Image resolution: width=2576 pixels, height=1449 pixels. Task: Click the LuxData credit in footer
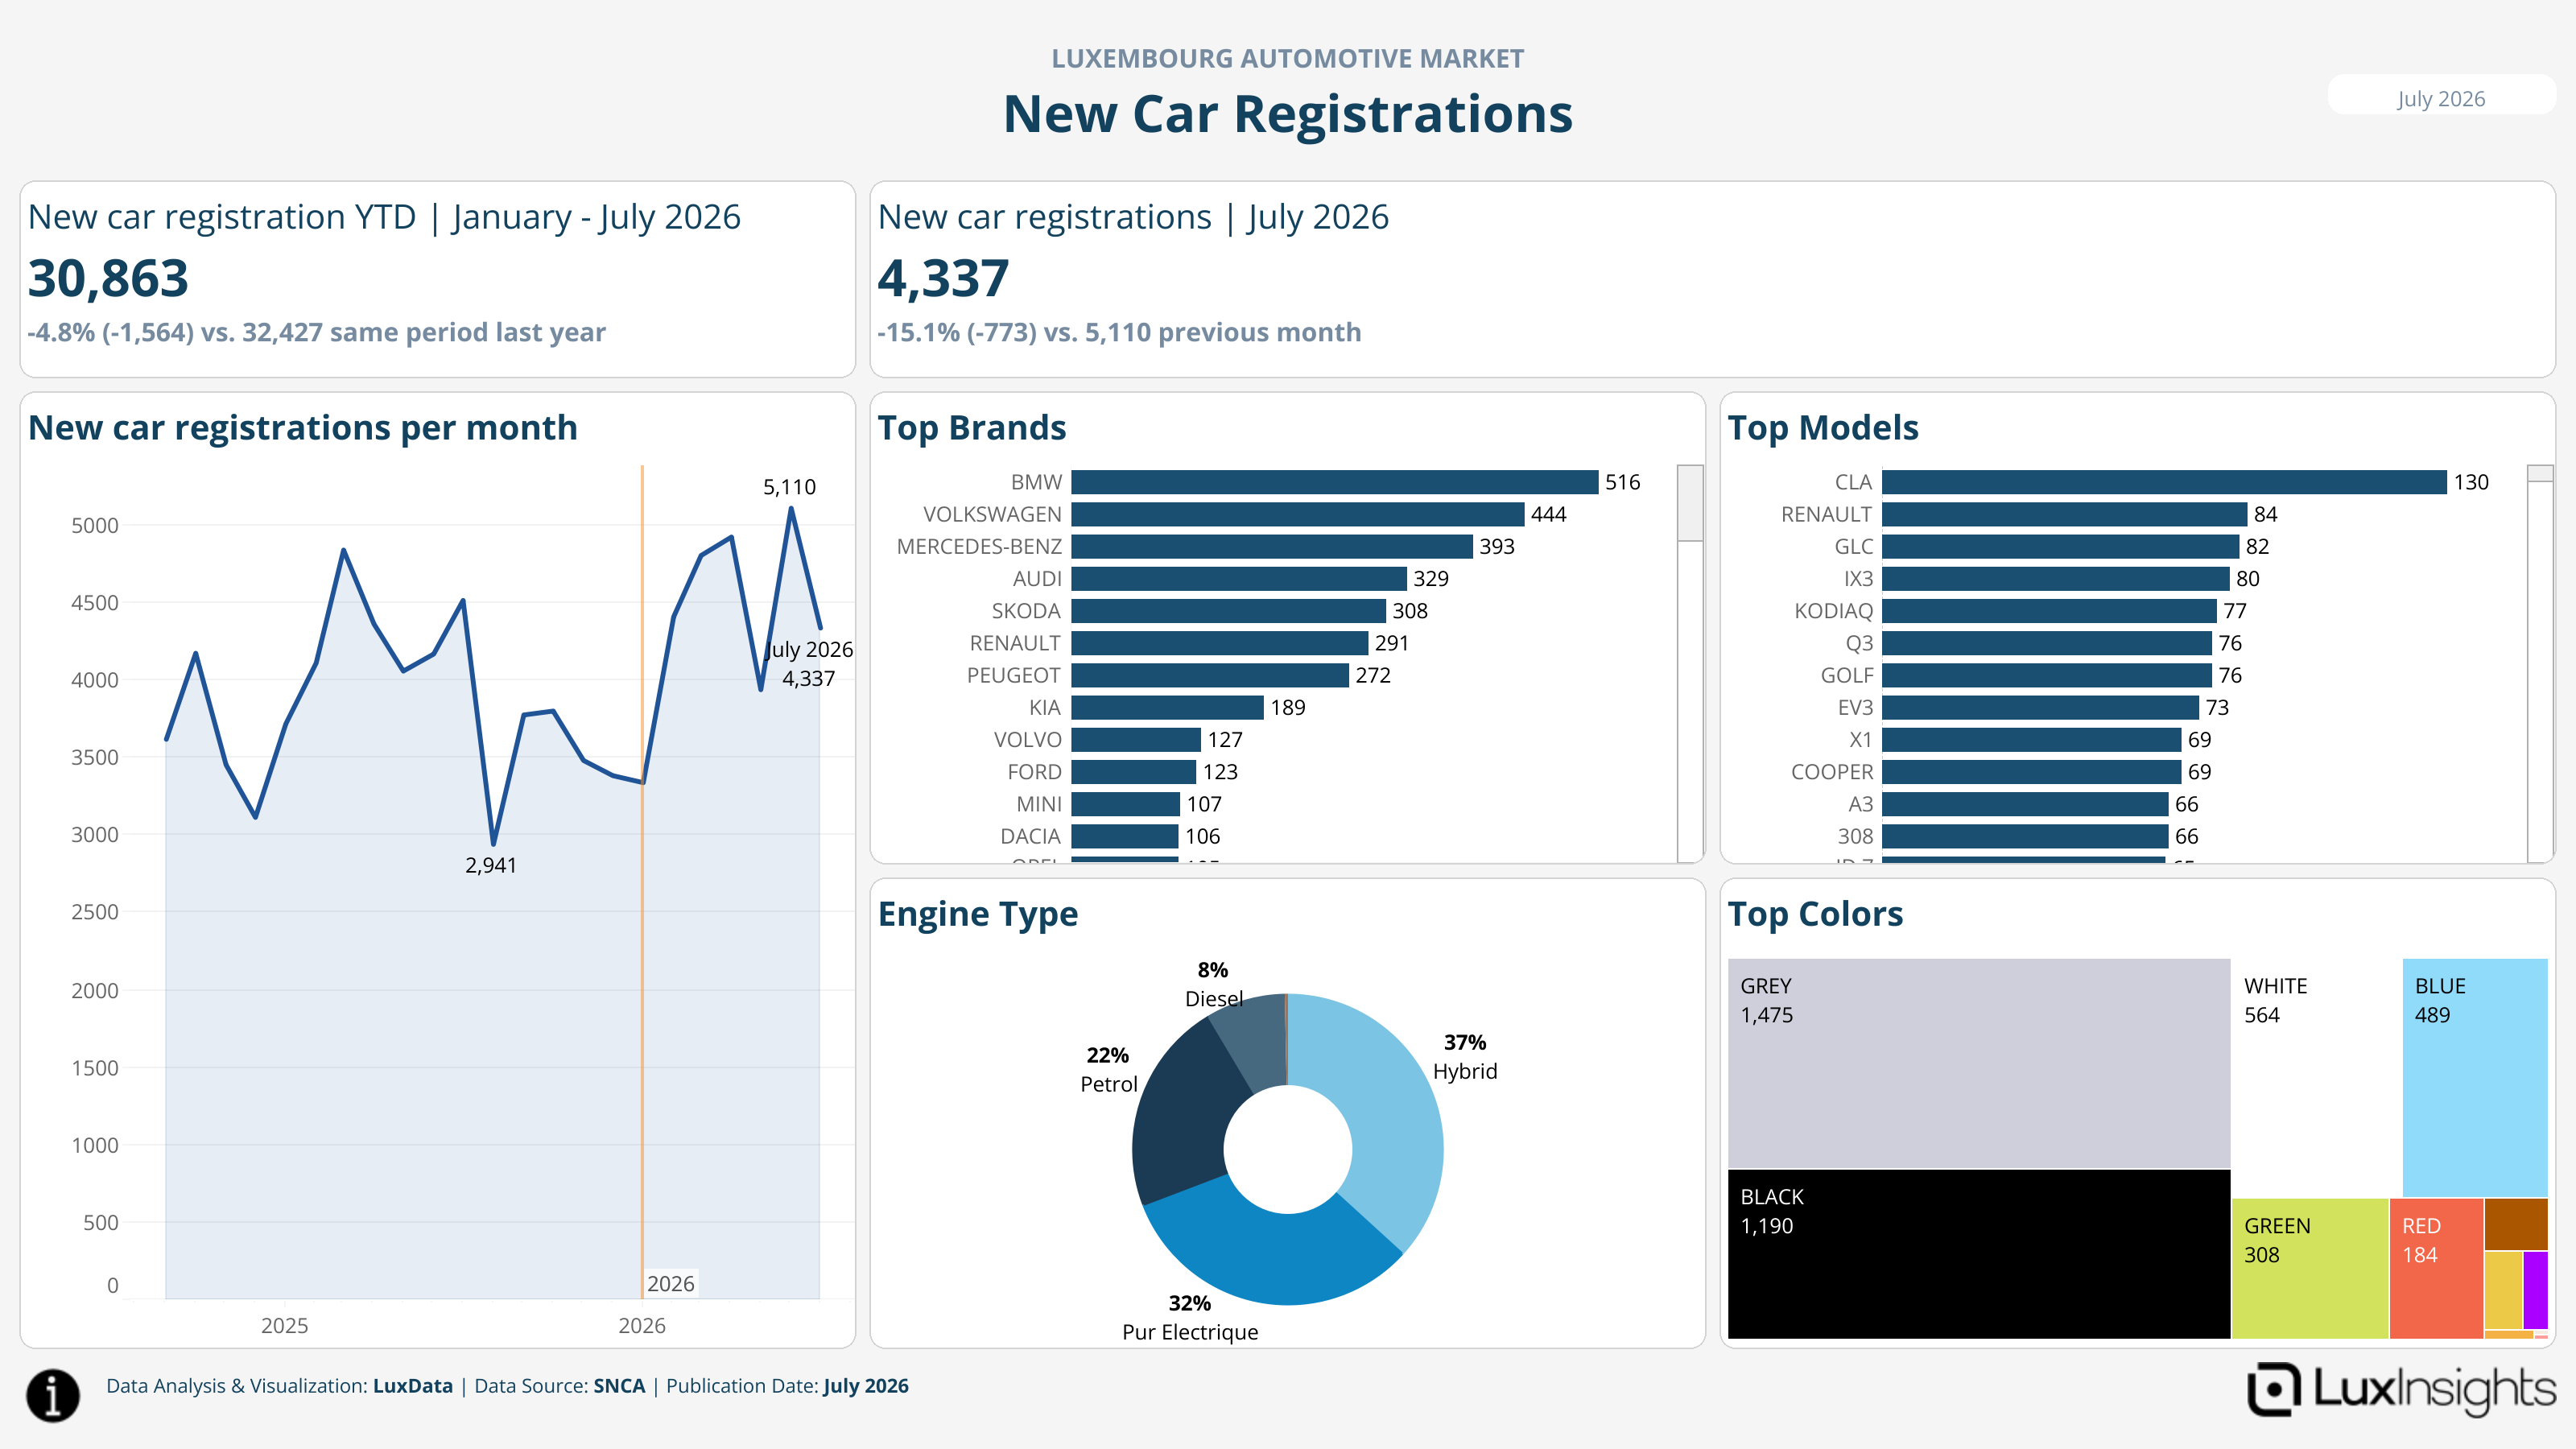point(412,1386)
